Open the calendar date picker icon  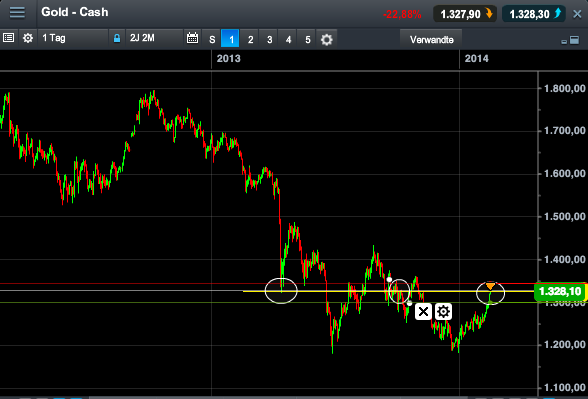click(x=192, y=38)
